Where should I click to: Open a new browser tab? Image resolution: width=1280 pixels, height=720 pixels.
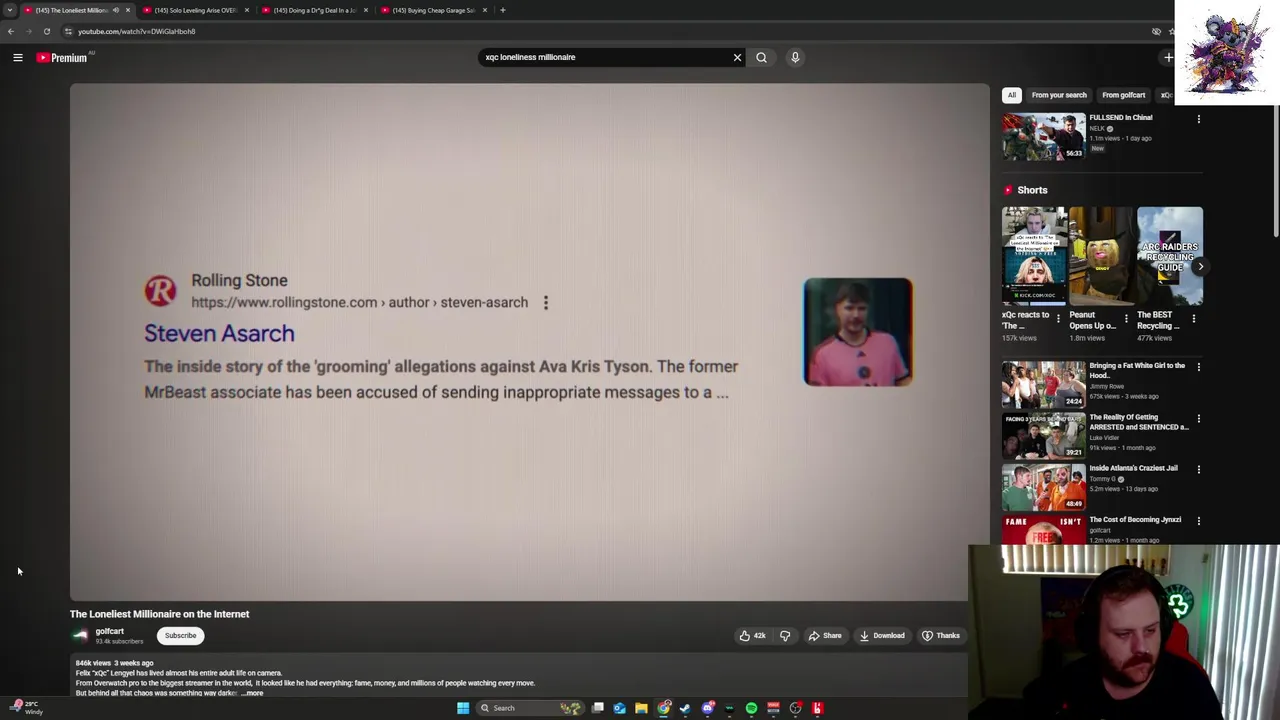pos(503,10)
